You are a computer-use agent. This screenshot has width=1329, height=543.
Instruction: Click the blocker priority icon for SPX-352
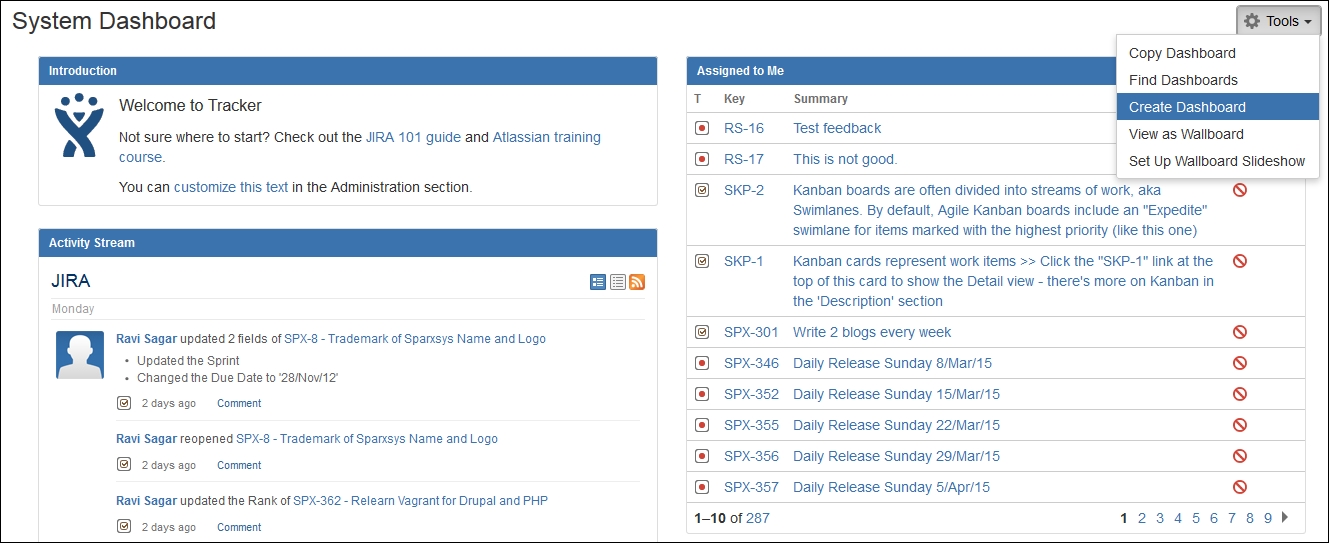pos(1240,394)
